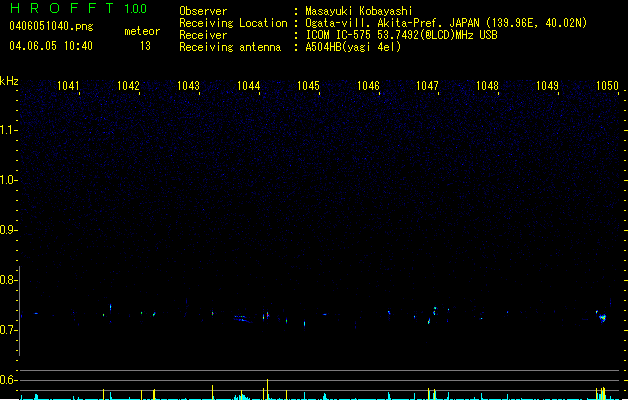Click the 0.8 kHz frequency label

tap(8, 280)
